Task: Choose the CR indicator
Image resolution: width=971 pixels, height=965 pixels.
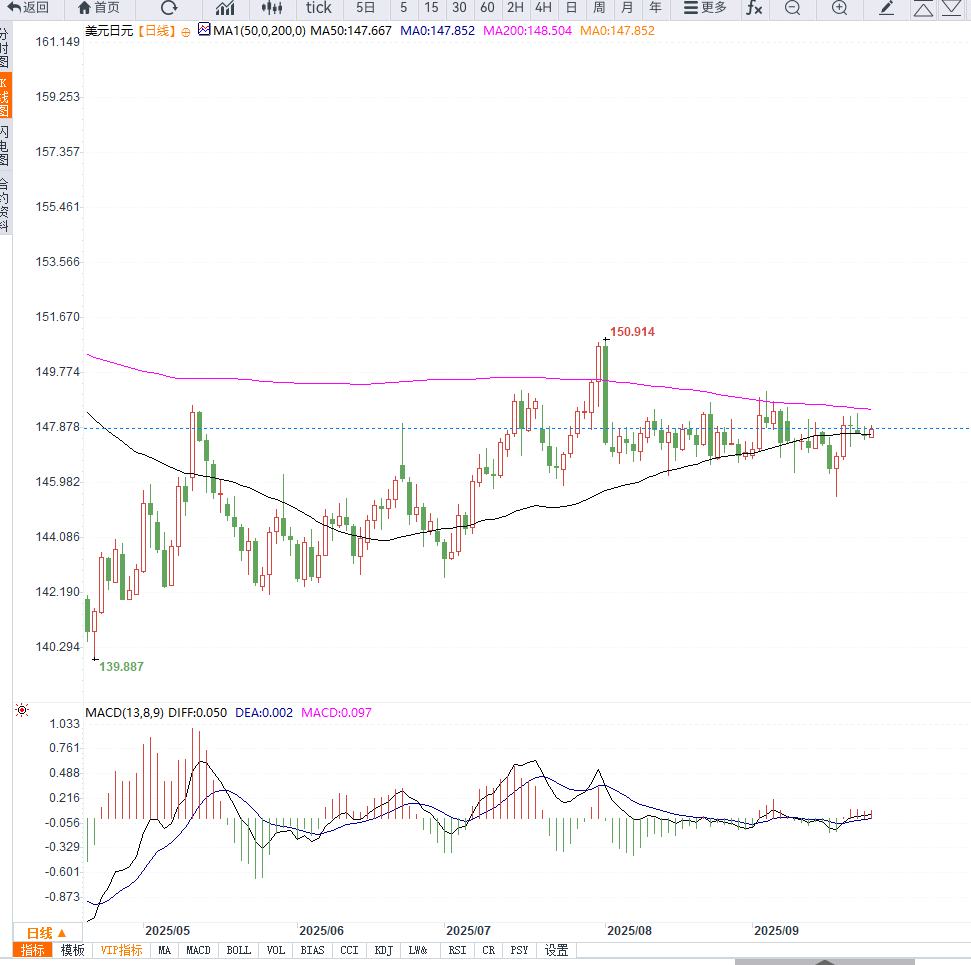Action: pyautogui.click(x=489, y=950)
